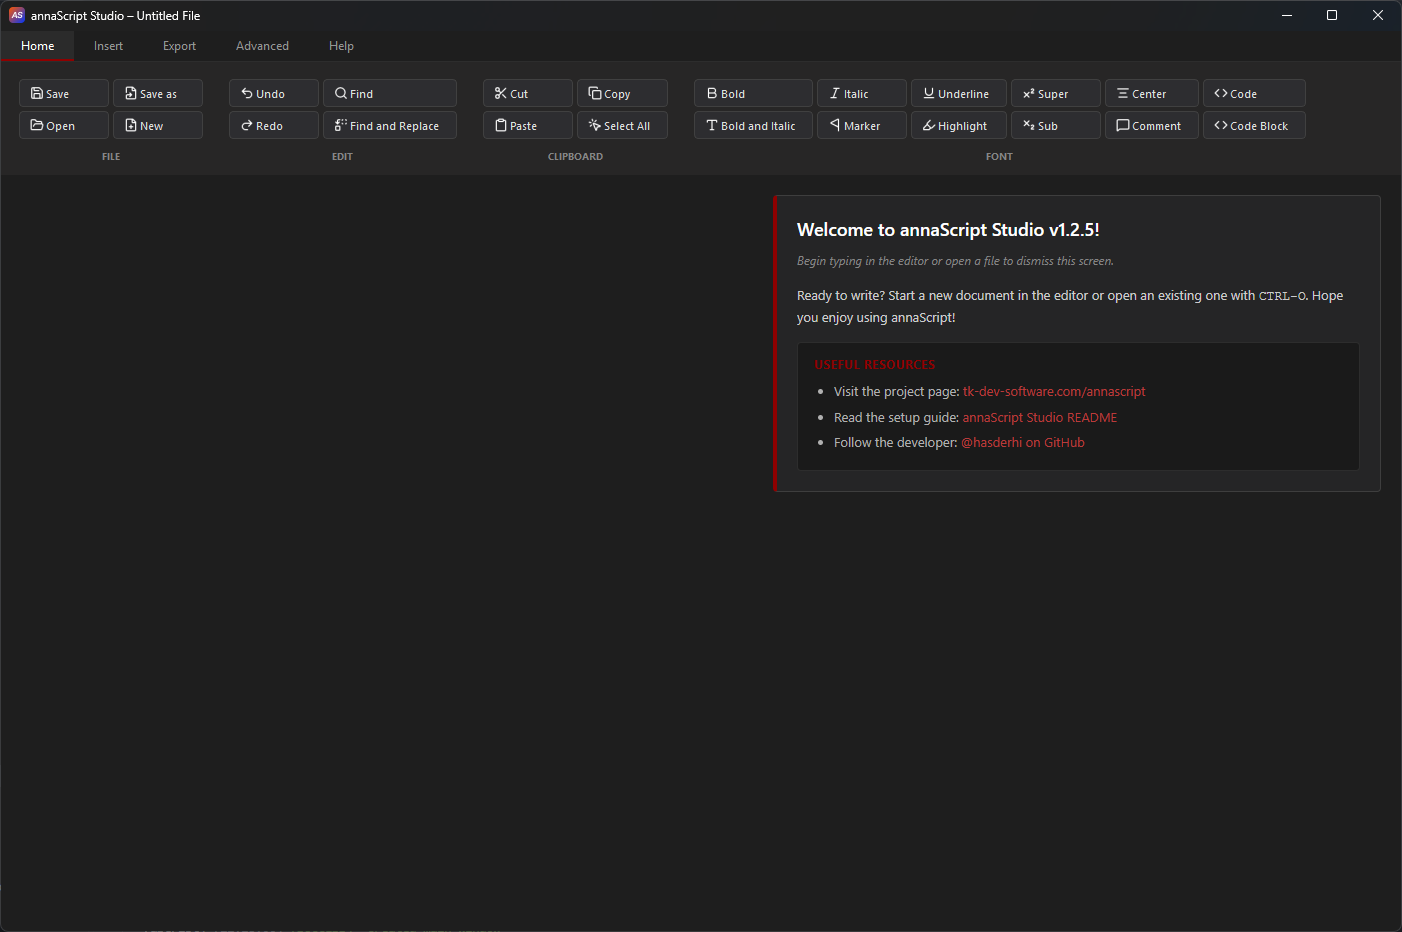
Task: Visit tk-dev-software.com/annascript link
Action: 1054,392
